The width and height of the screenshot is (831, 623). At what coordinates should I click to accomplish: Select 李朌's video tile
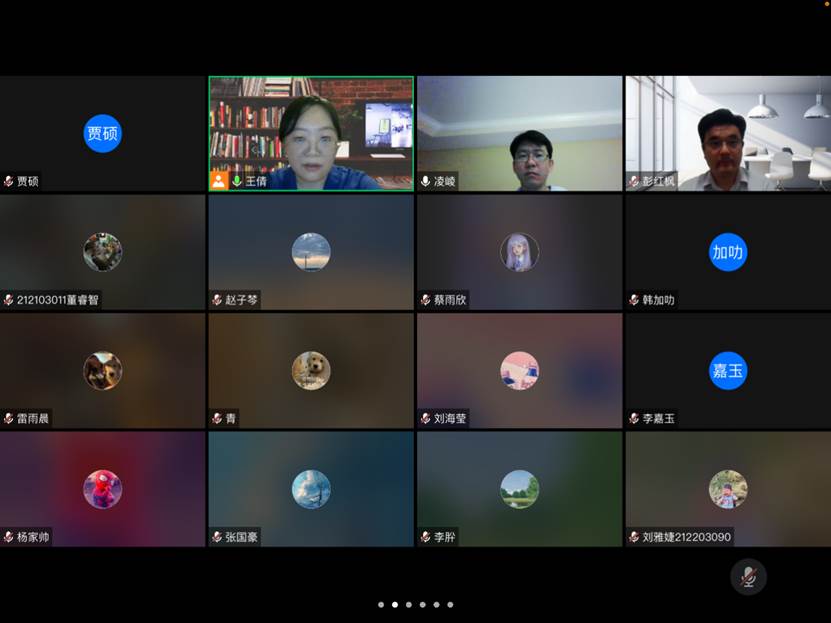tap(518, 490)
